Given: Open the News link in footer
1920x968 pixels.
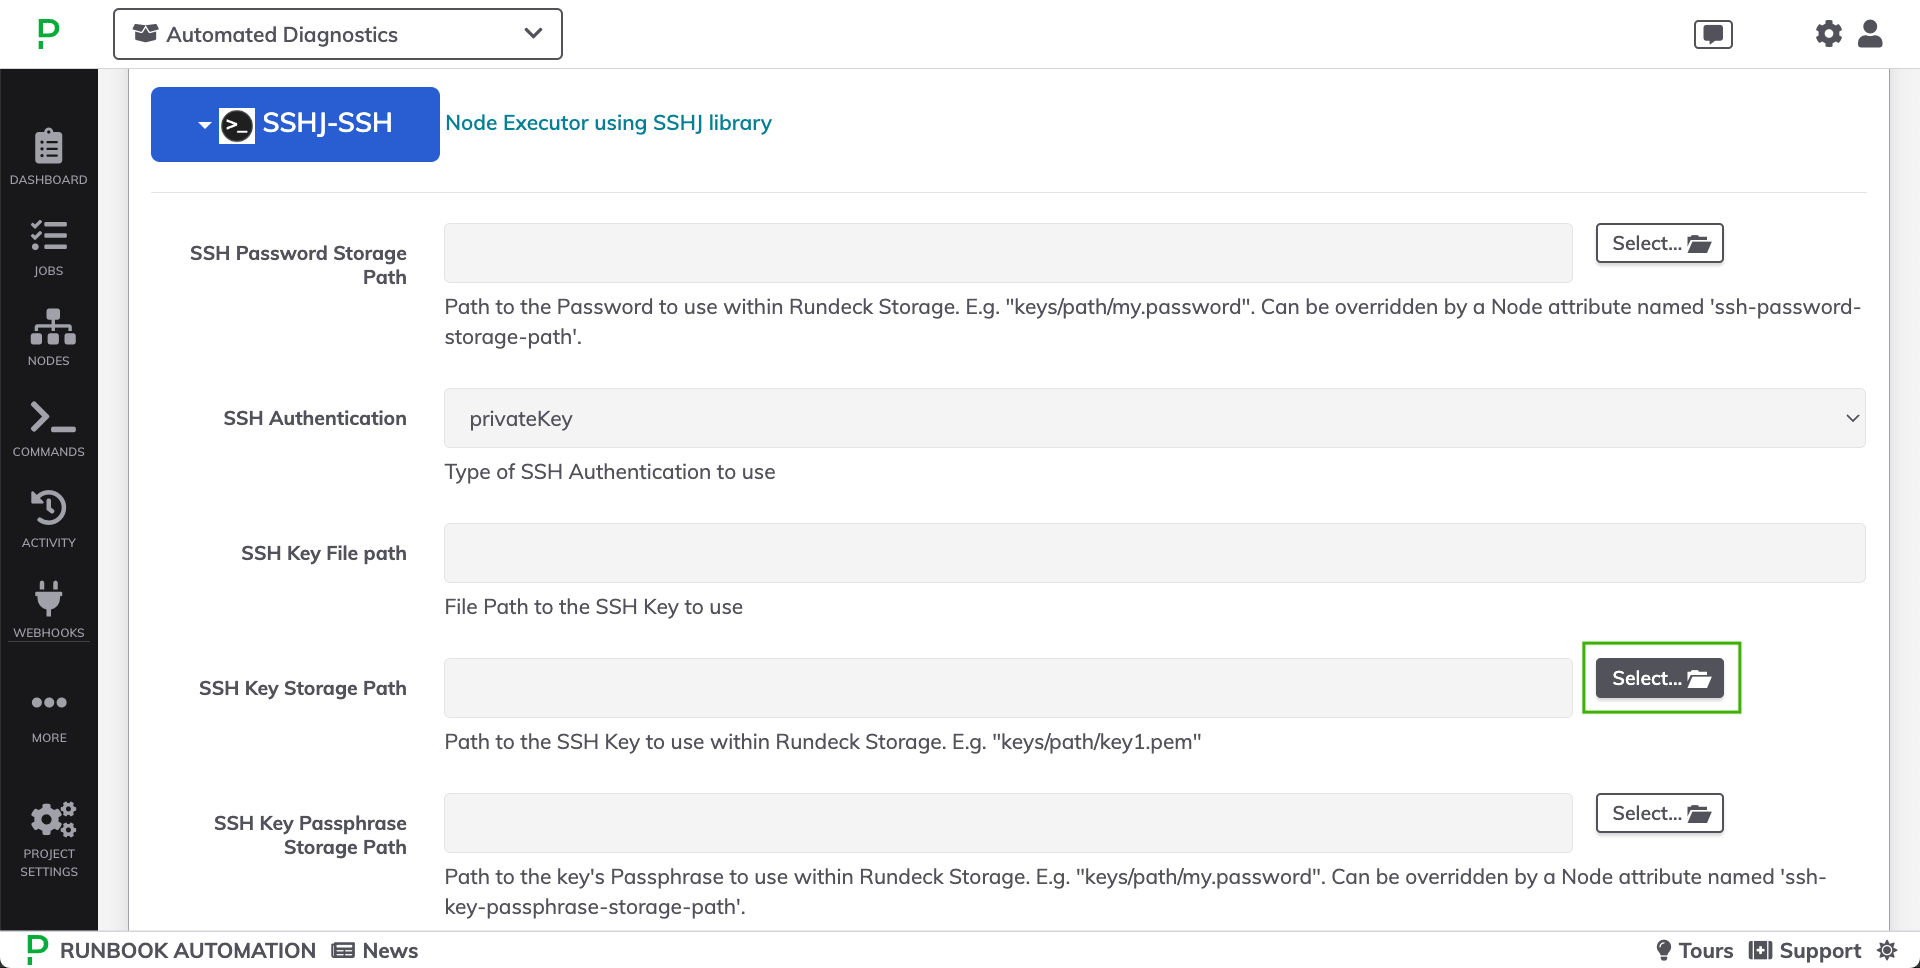Looking at the screenshot, I should (375, 950).
